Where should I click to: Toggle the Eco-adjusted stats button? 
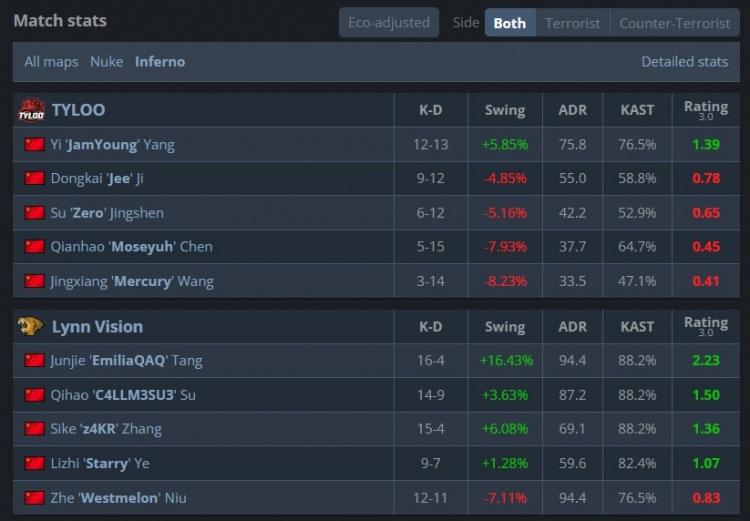[x=389, y=22]
